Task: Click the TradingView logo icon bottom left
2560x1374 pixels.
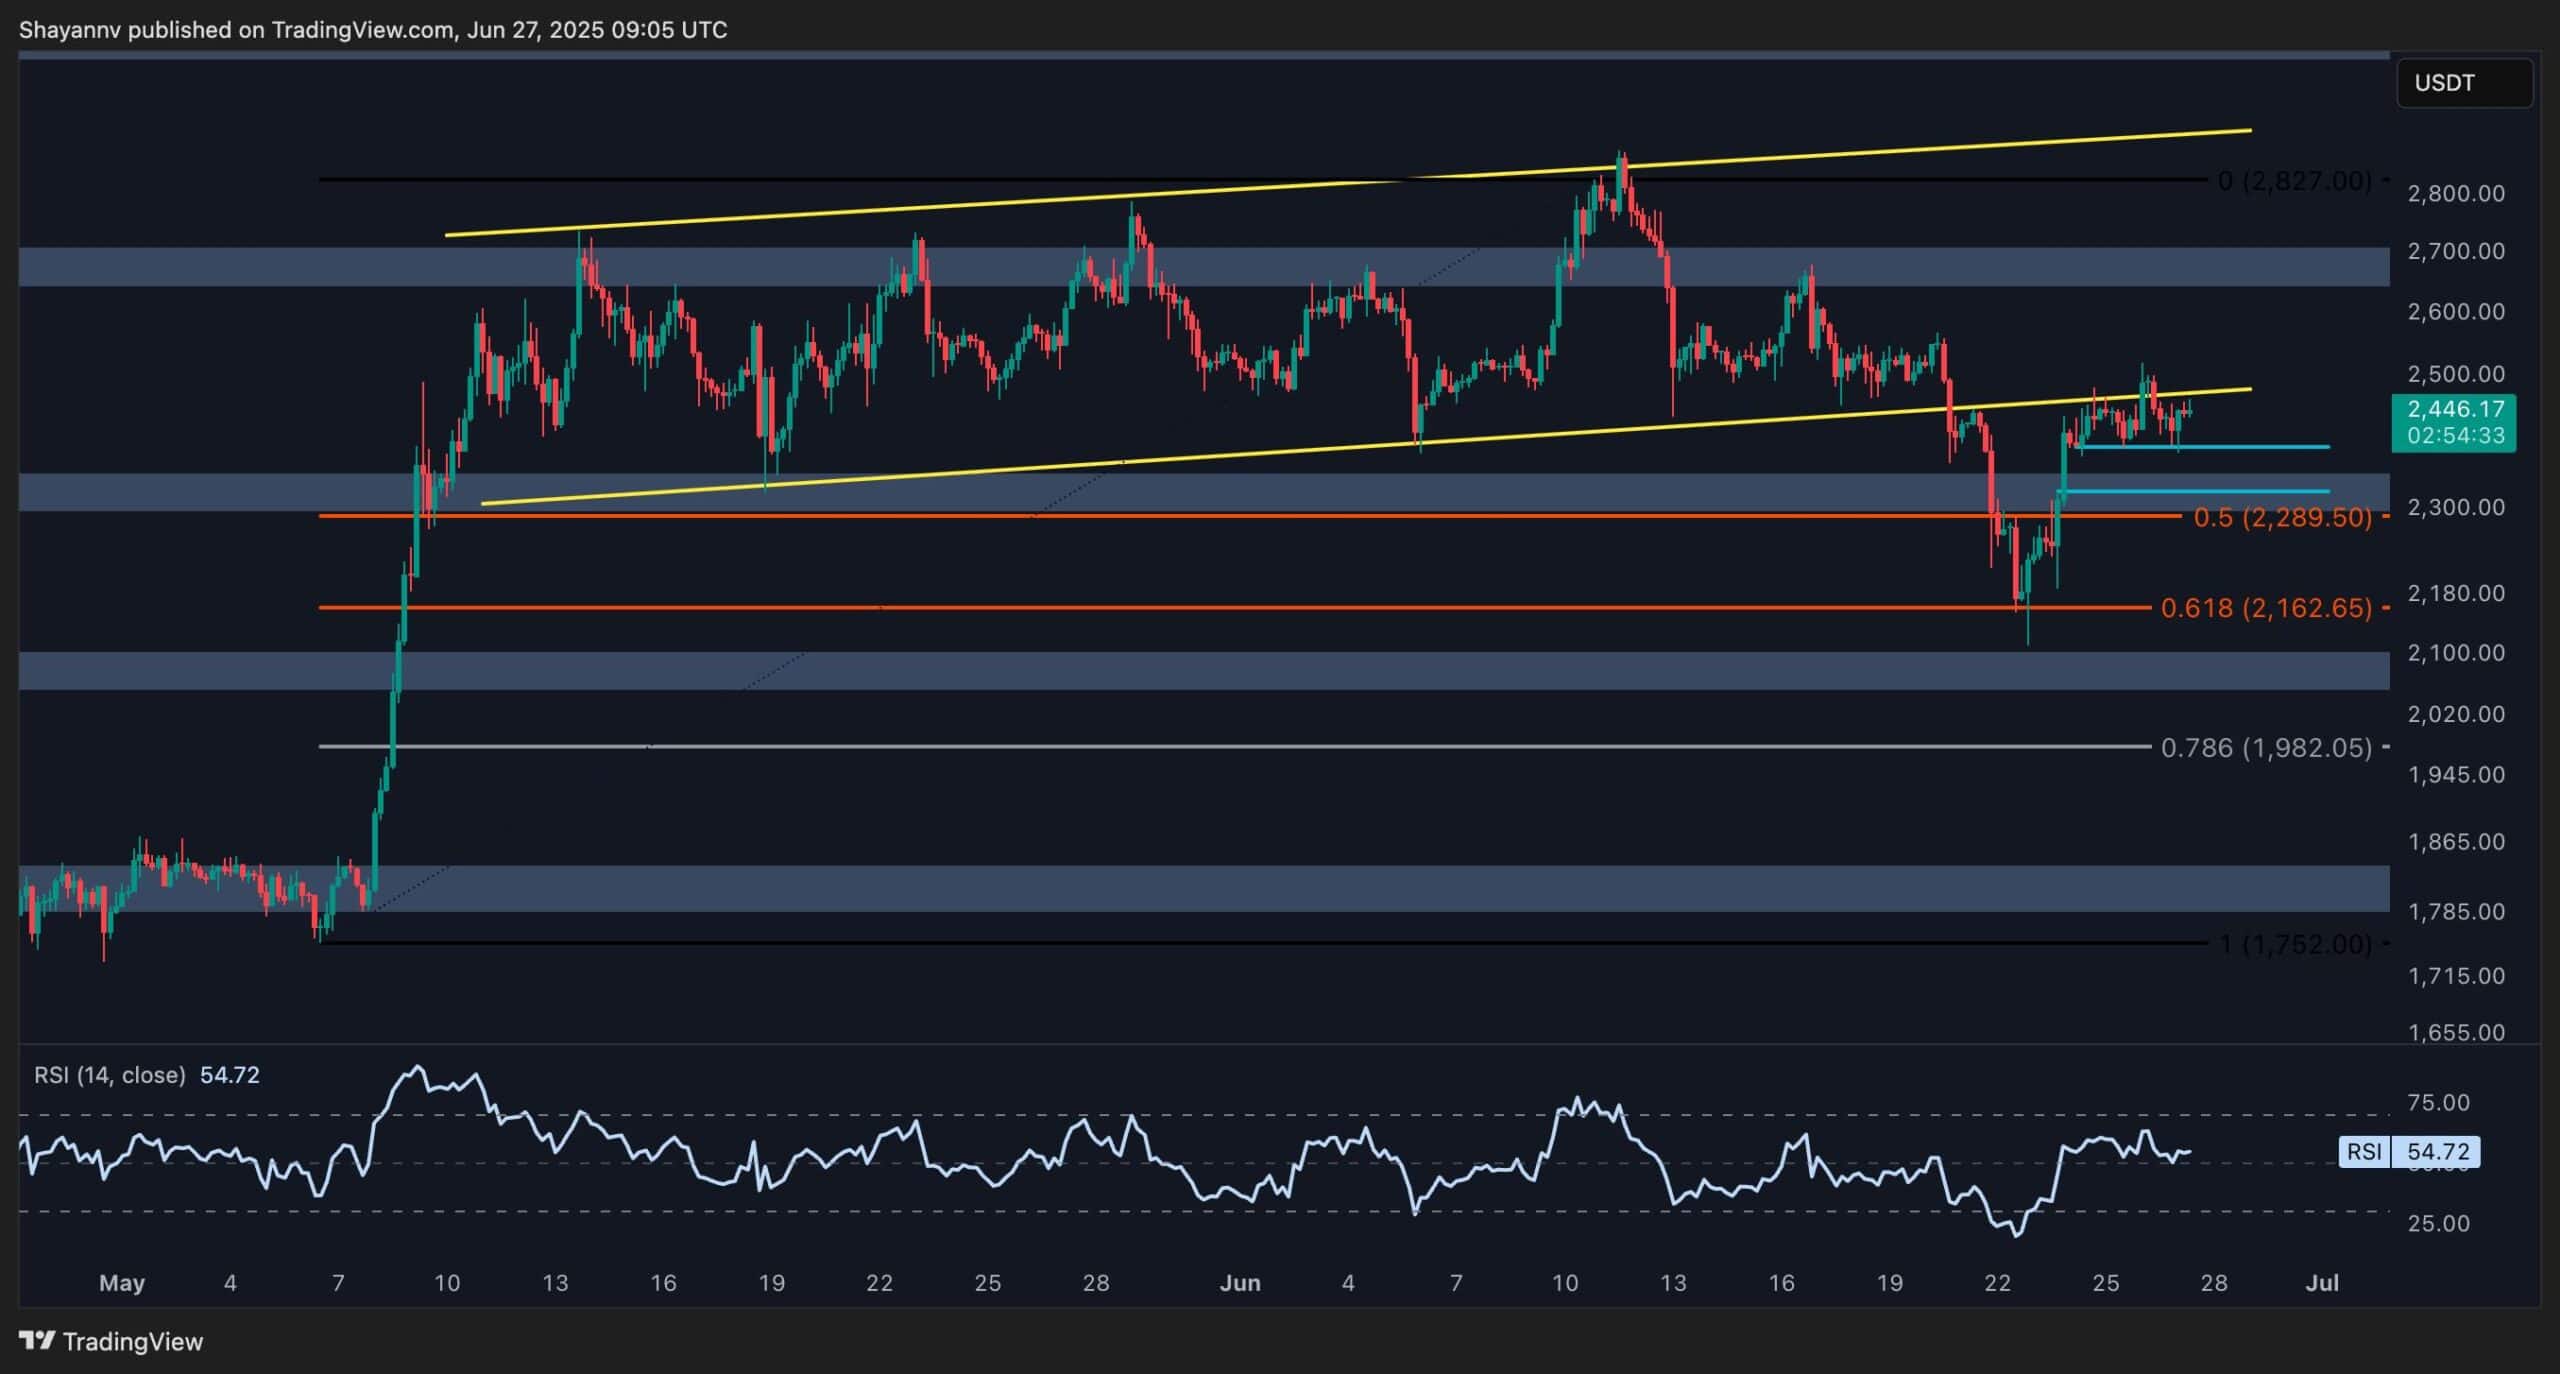Action: (38, 1341)
